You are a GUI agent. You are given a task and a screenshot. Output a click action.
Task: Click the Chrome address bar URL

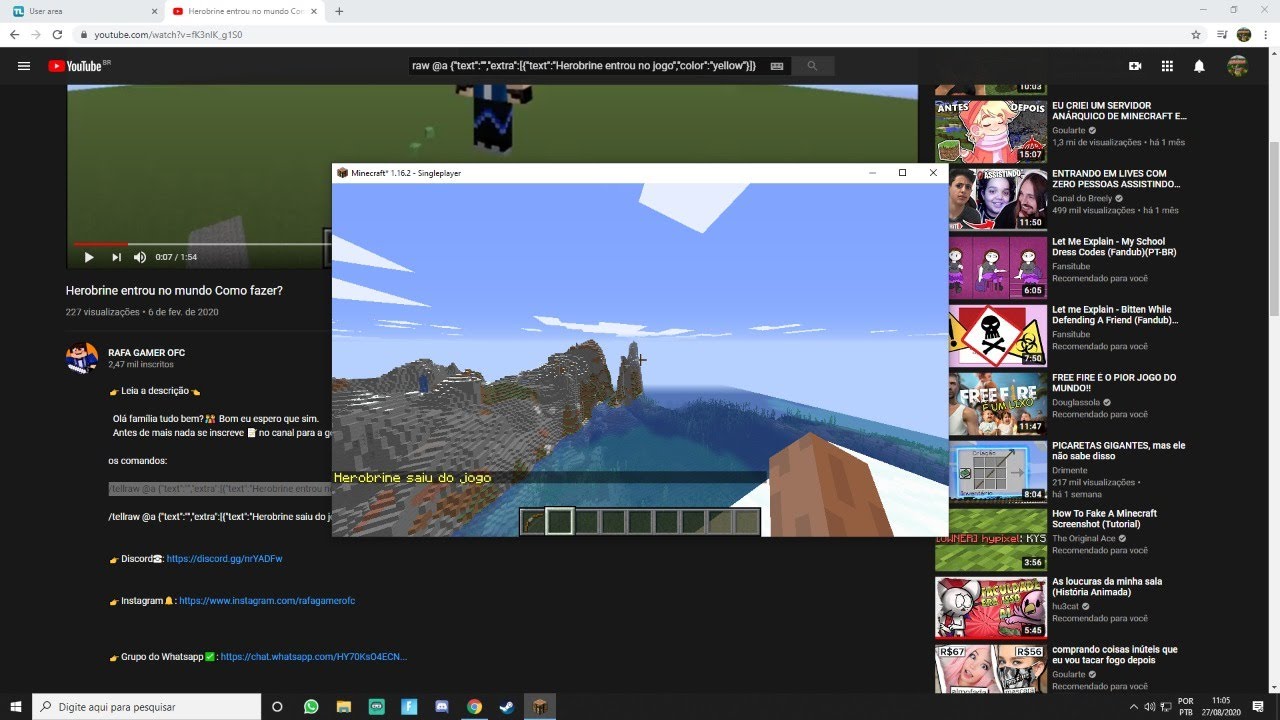(x=168, y=34)
